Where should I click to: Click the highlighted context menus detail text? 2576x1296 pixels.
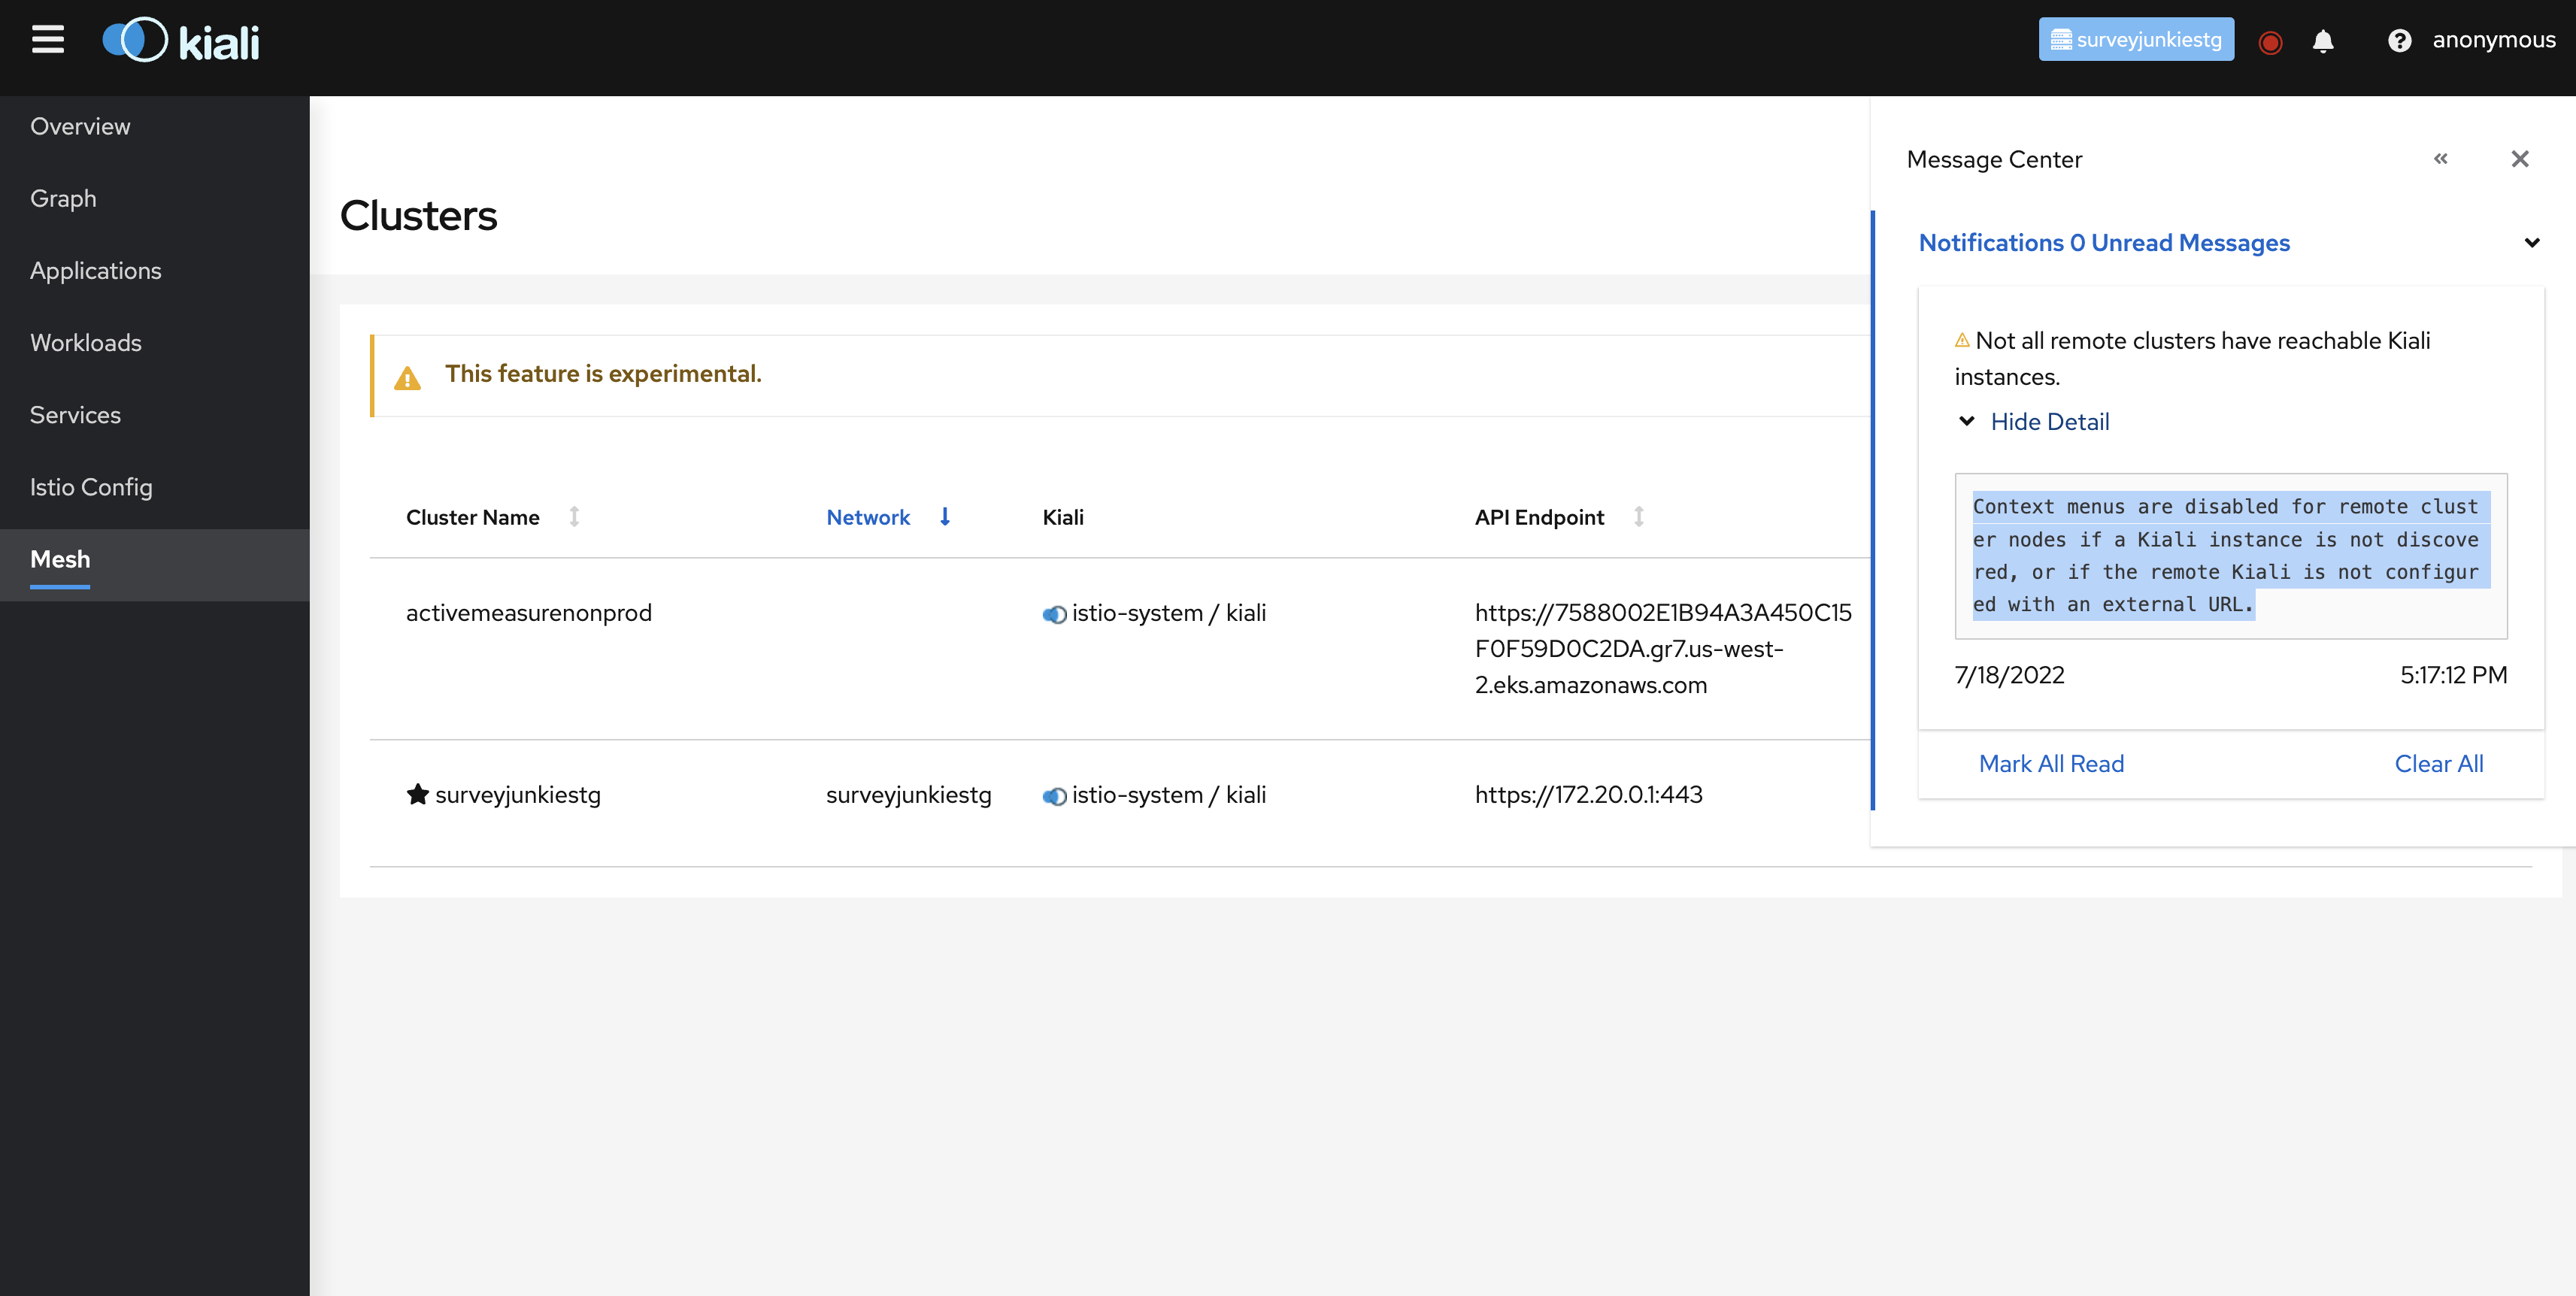pos(2230,556)
